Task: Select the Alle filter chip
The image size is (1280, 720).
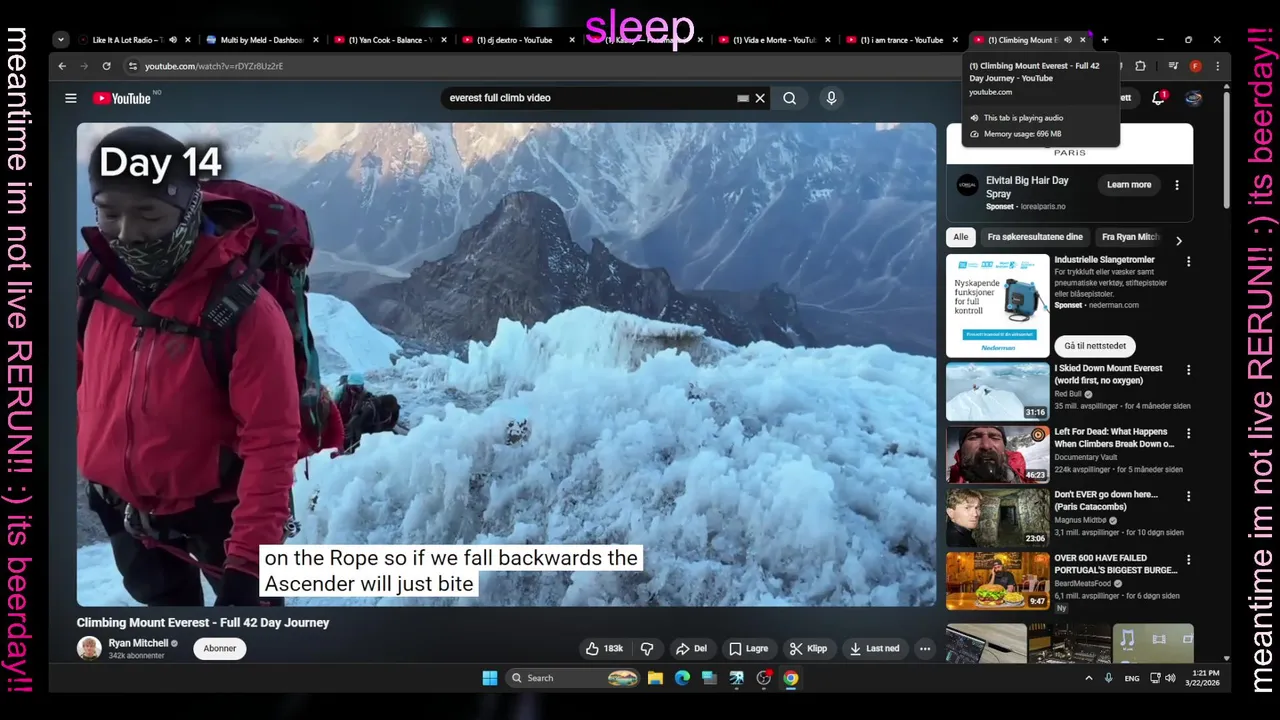Action: tap(961, 237)
